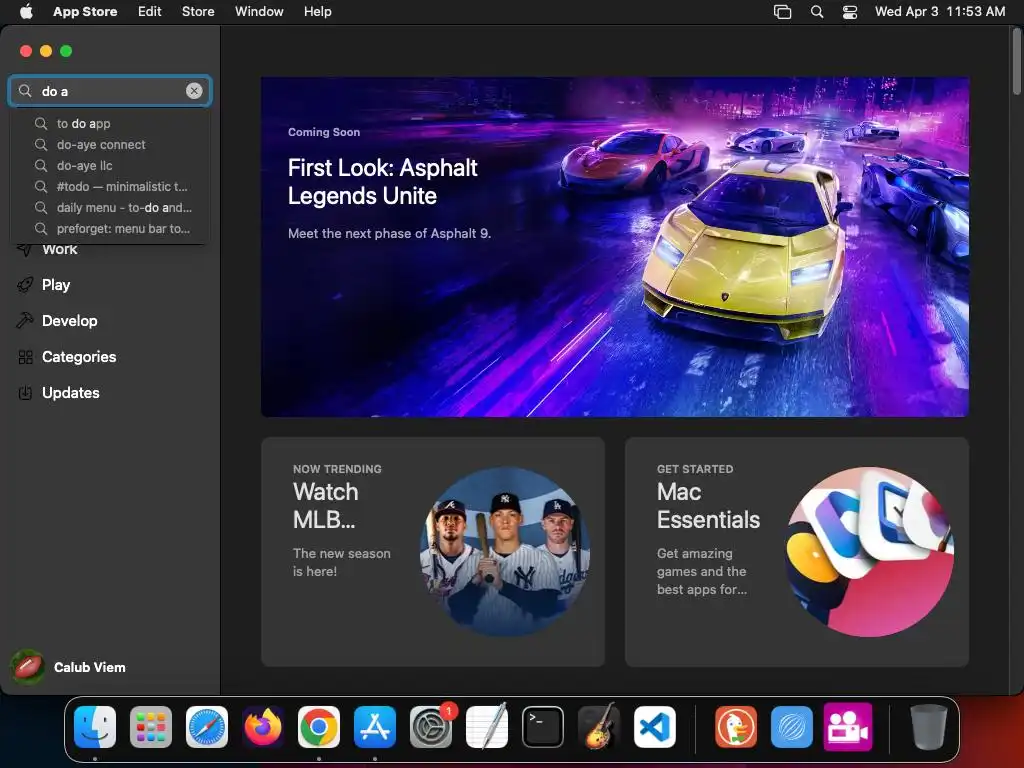Click the App Store window vertical scrollbar
Screen dimensions: 1024x768
(1017, 62)
